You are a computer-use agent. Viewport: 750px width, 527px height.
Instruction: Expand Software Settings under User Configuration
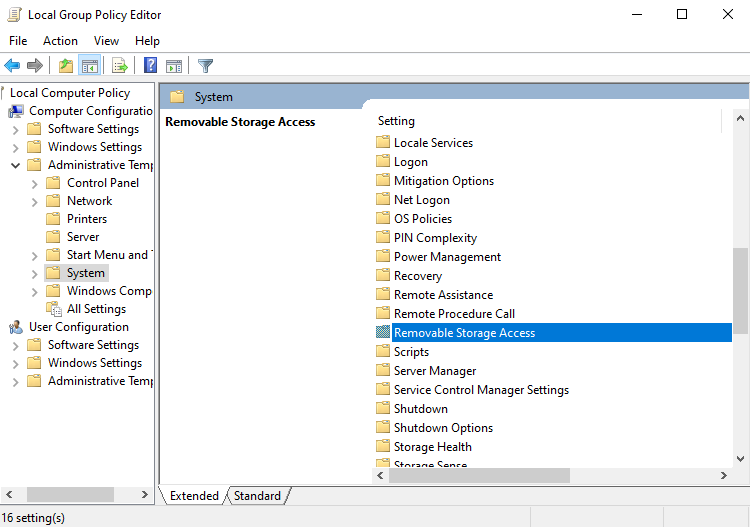pyautogui.click(x=15, y=346)
